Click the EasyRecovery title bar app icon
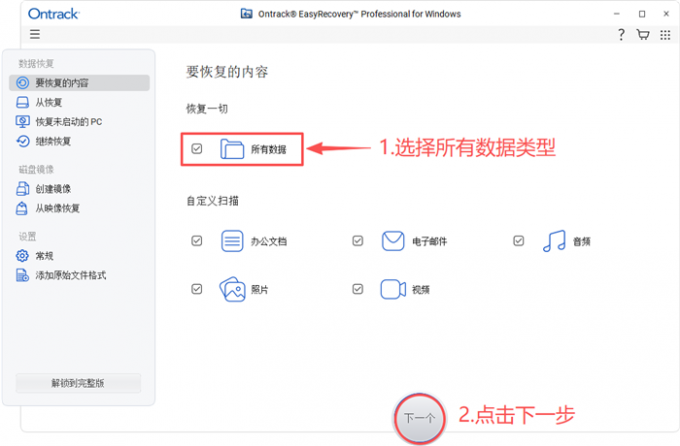Viewport: 680px width, 446px height. [x=246, y=13]
